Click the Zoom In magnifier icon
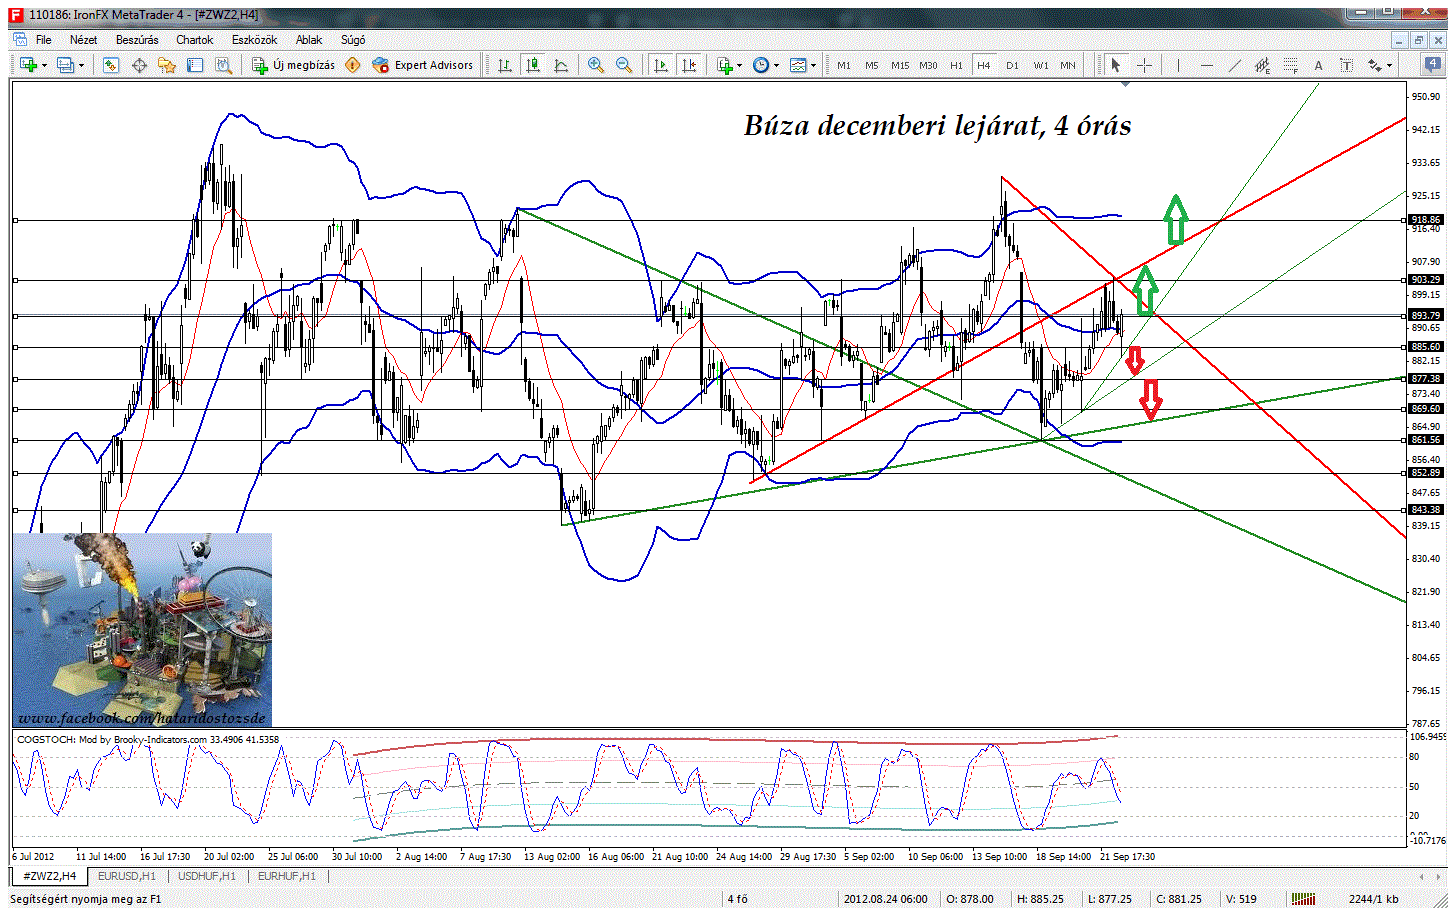This screenshot has height=916, width=1456. coord(596,65)
